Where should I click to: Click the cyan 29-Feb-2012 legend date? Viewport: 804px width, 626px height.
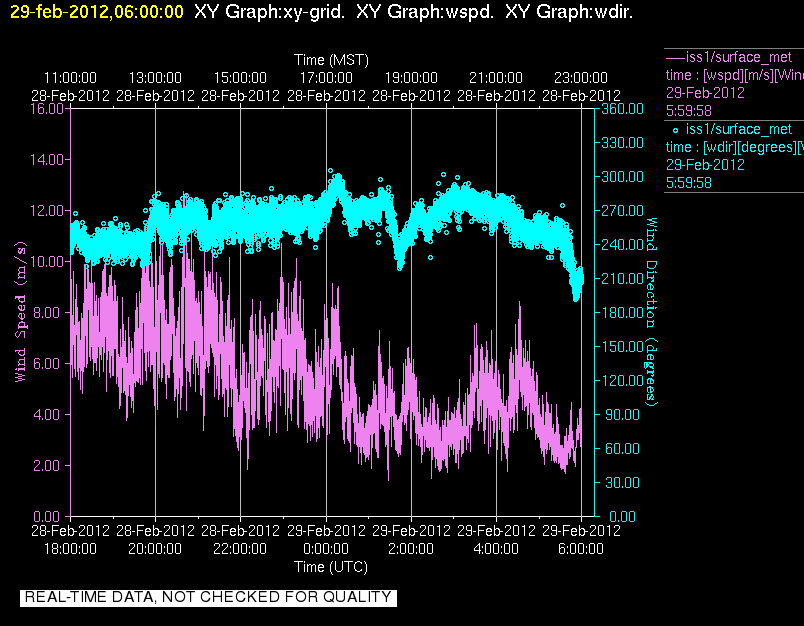pyautogui.click(x=705, y=165)
